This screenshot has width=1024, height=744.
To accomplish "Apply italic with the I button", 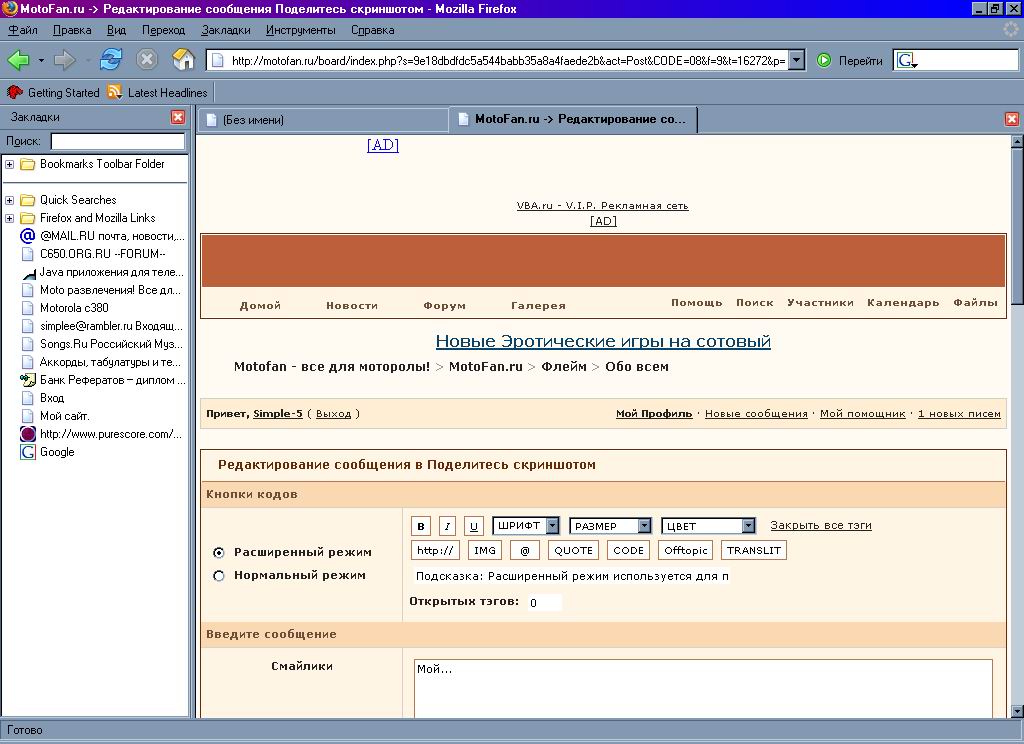I will point(447,526).
